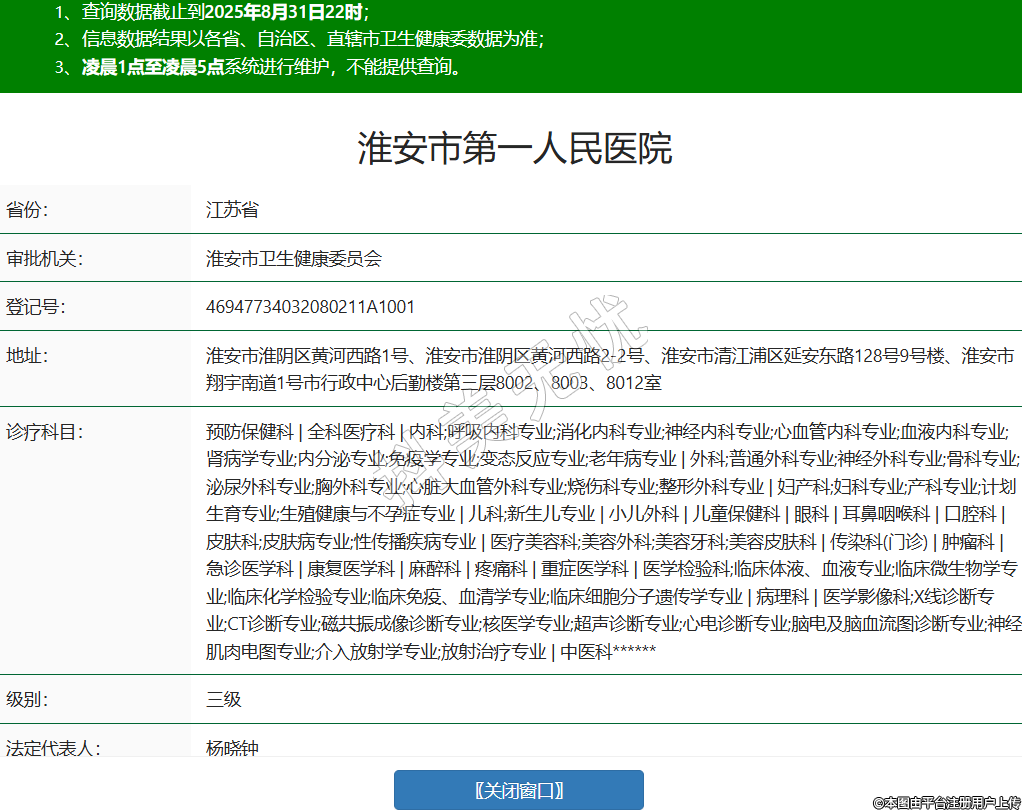Screen dimensions: 1022x810
Task: Select the 审批机关 field label
Action: click(x=45, y=259)
